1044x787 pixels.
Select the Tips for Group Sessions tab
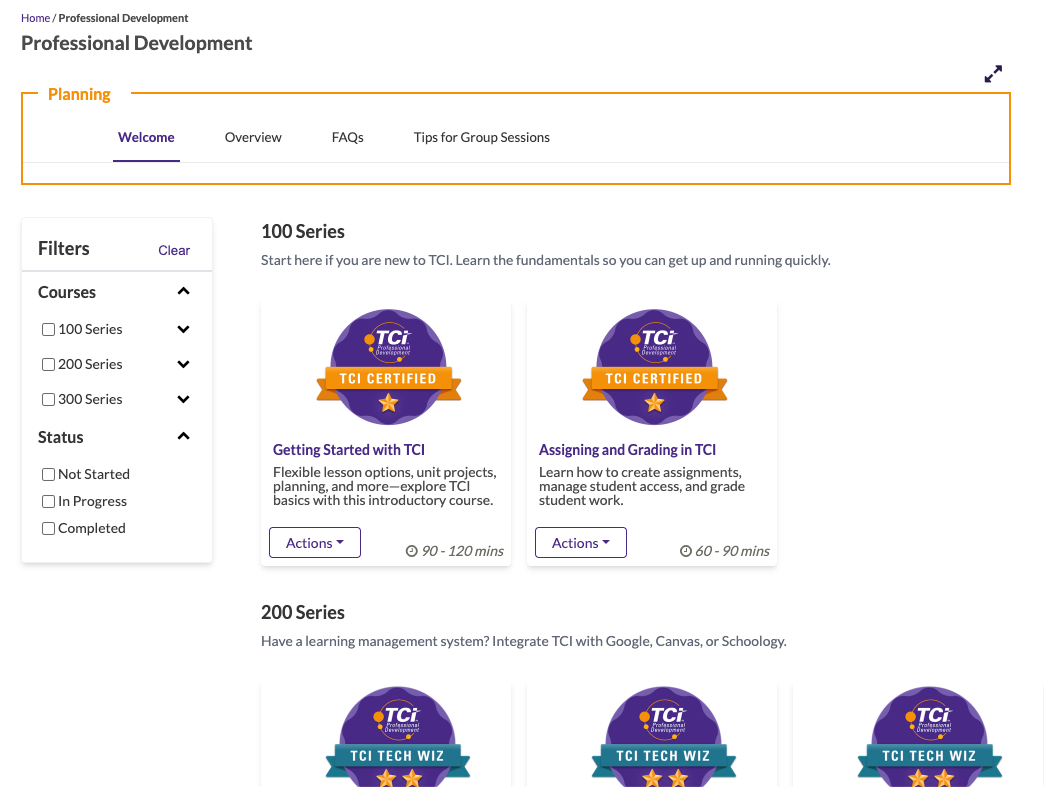[x=481, y=137]
